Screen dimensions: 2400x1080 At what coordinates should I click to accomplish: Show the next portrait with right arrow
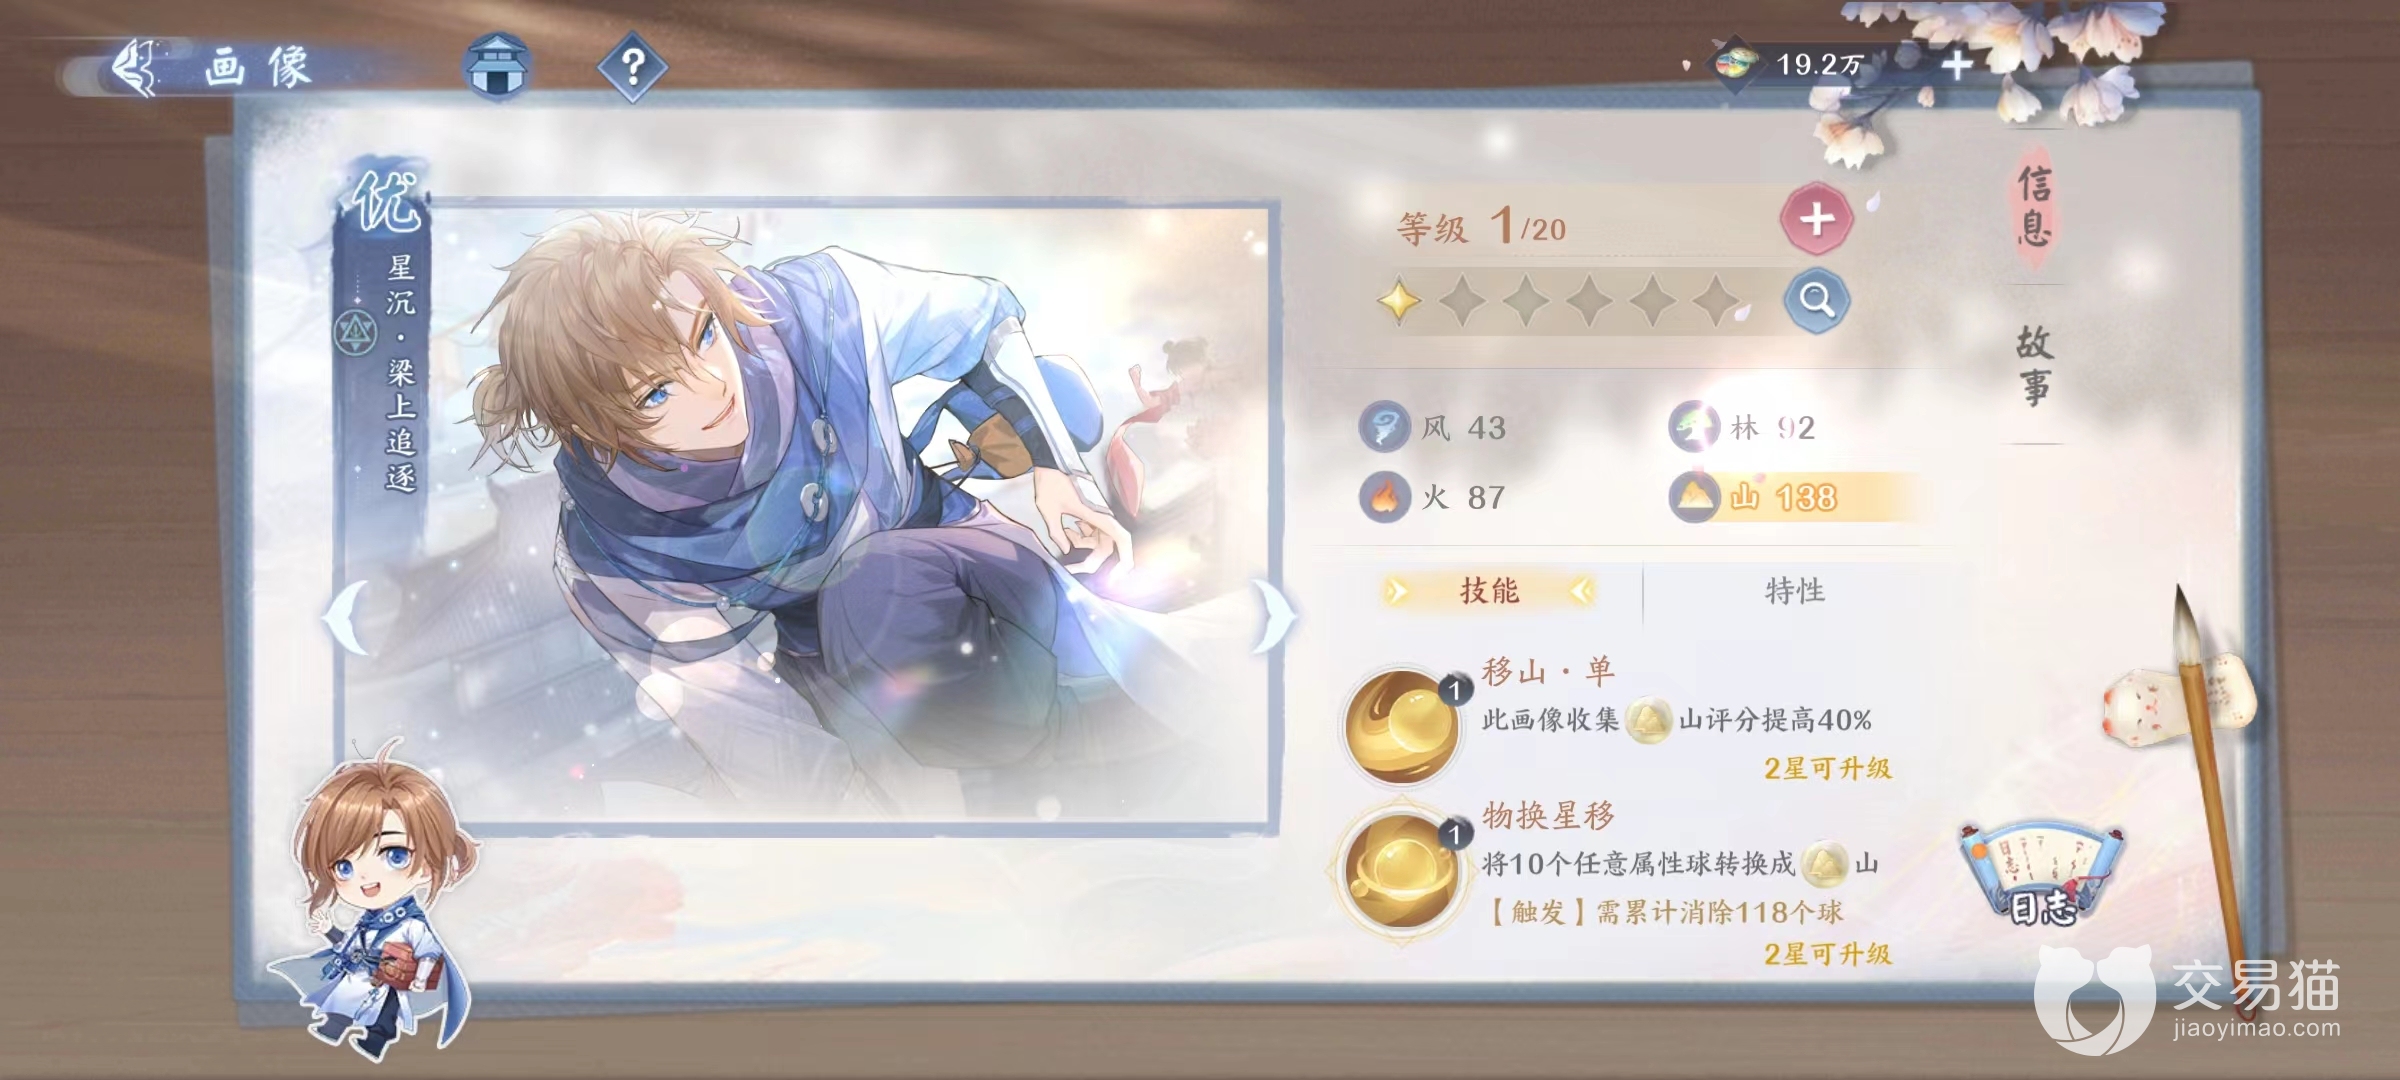pos(1271,617)
